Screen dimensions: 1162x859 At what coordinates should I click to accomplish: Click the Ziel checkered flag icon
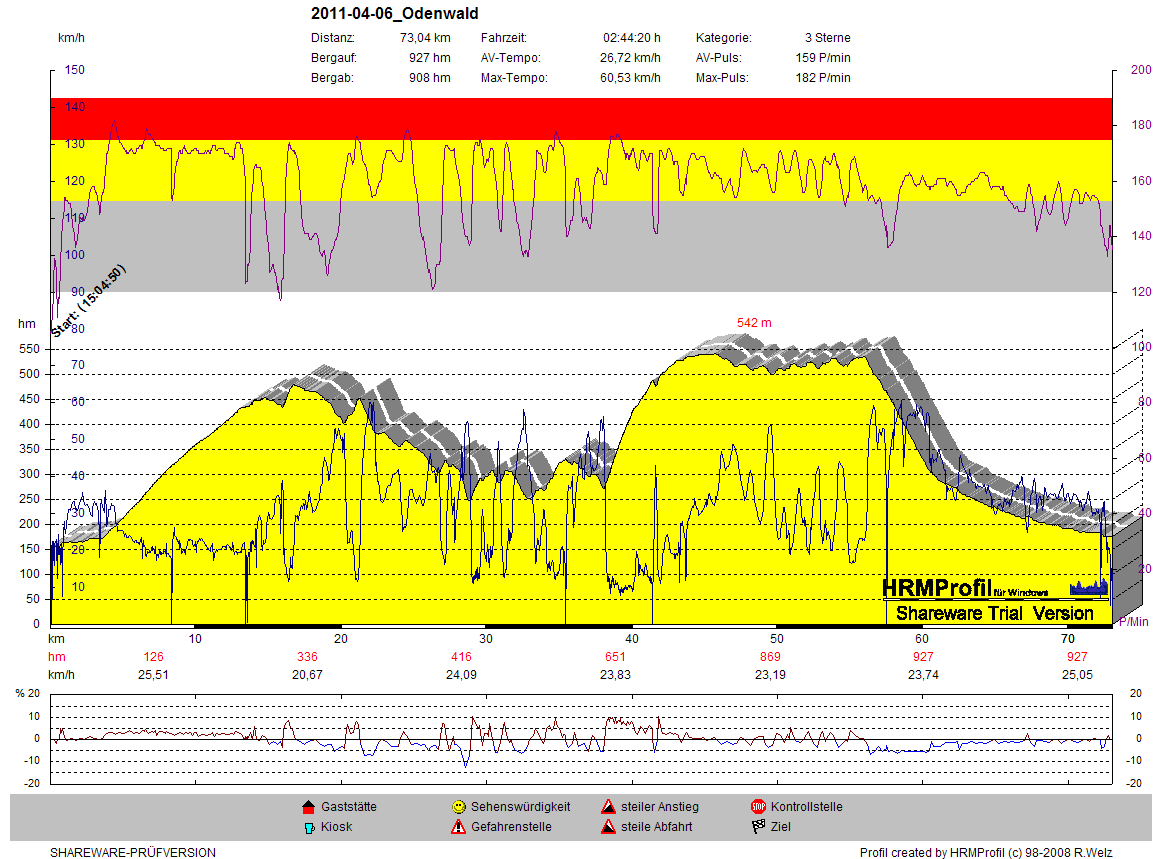point(758,827)
